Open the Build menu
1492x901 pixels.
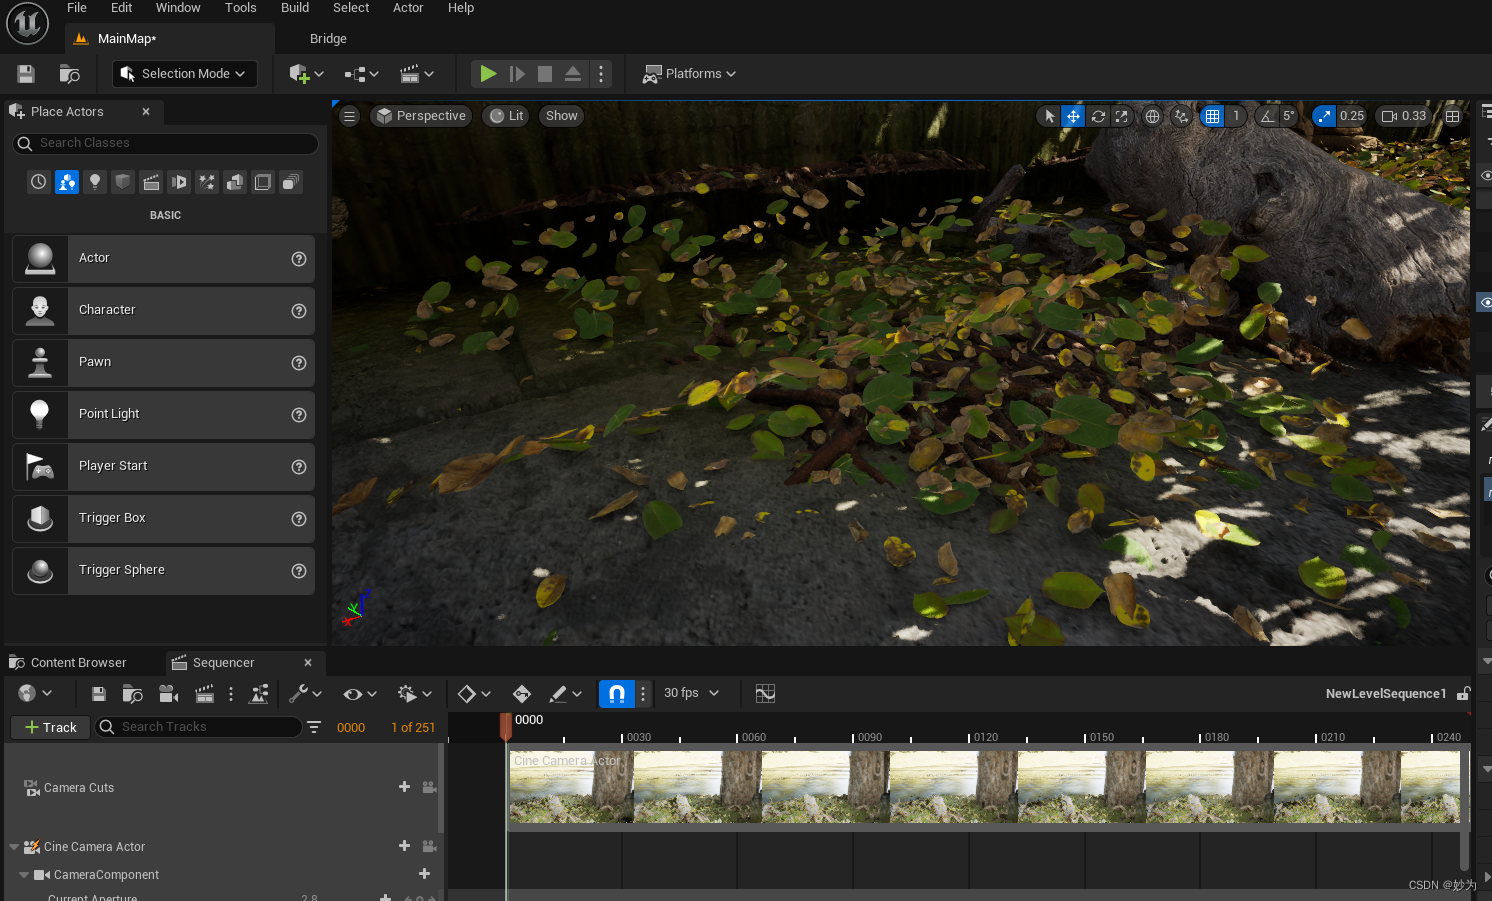pyautogui.click(x=294, y=8)
